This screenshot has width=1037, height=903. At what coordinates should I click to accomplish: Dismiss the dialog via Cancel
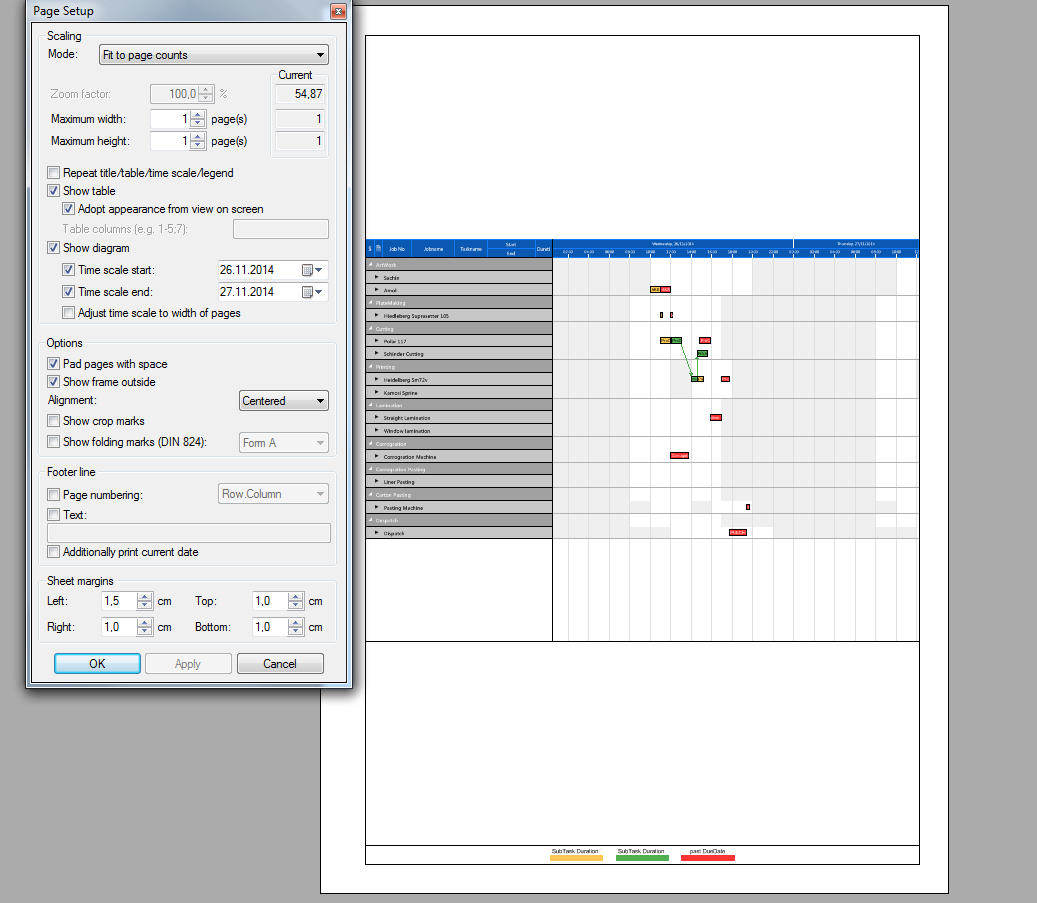tap(280, 663)
